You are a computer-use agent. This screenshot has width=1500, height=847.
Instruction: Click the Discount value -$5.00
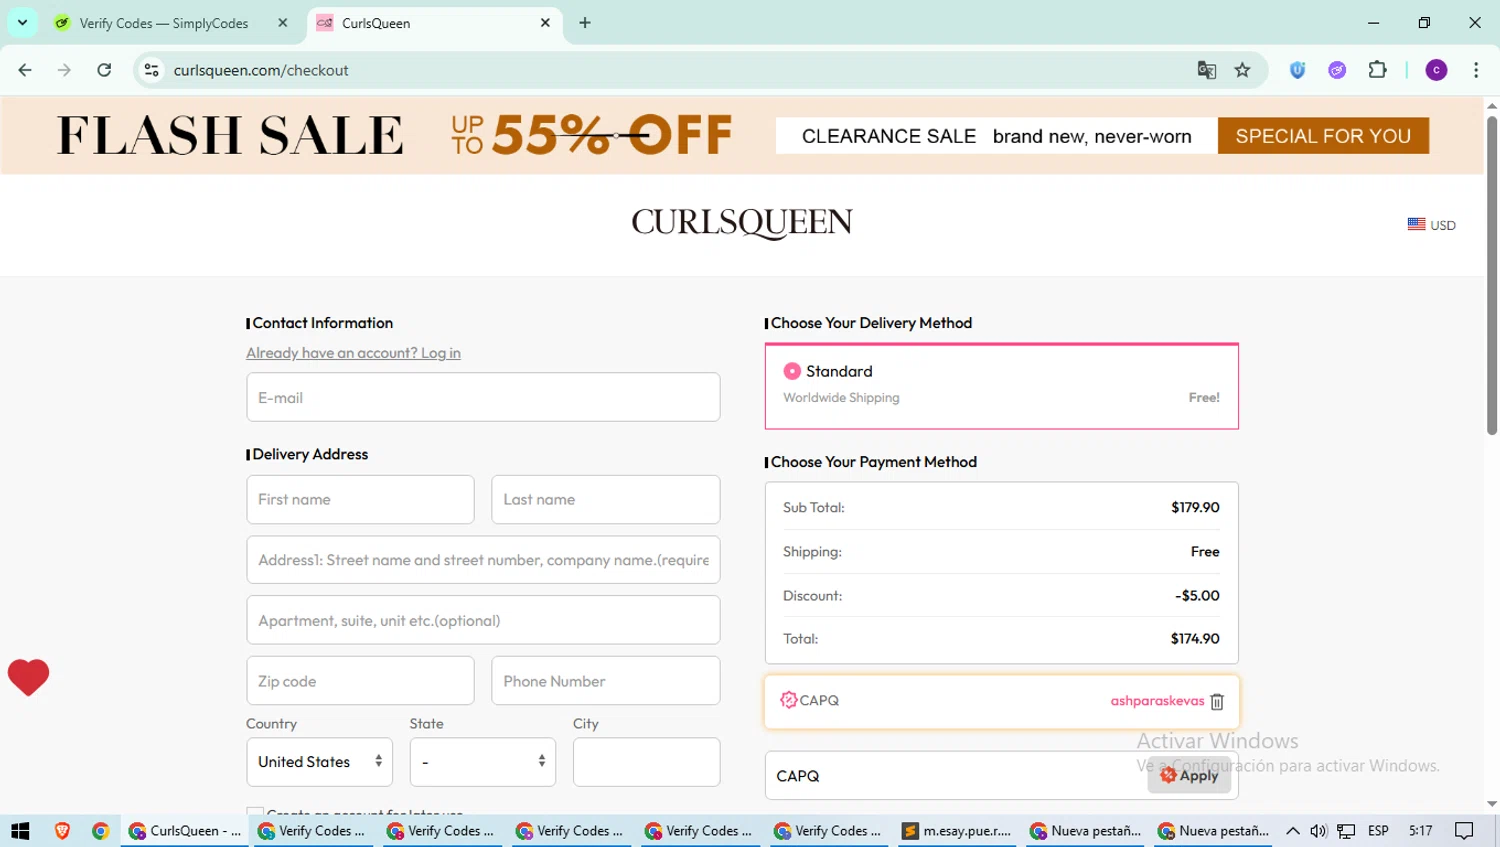point(1197,596)
